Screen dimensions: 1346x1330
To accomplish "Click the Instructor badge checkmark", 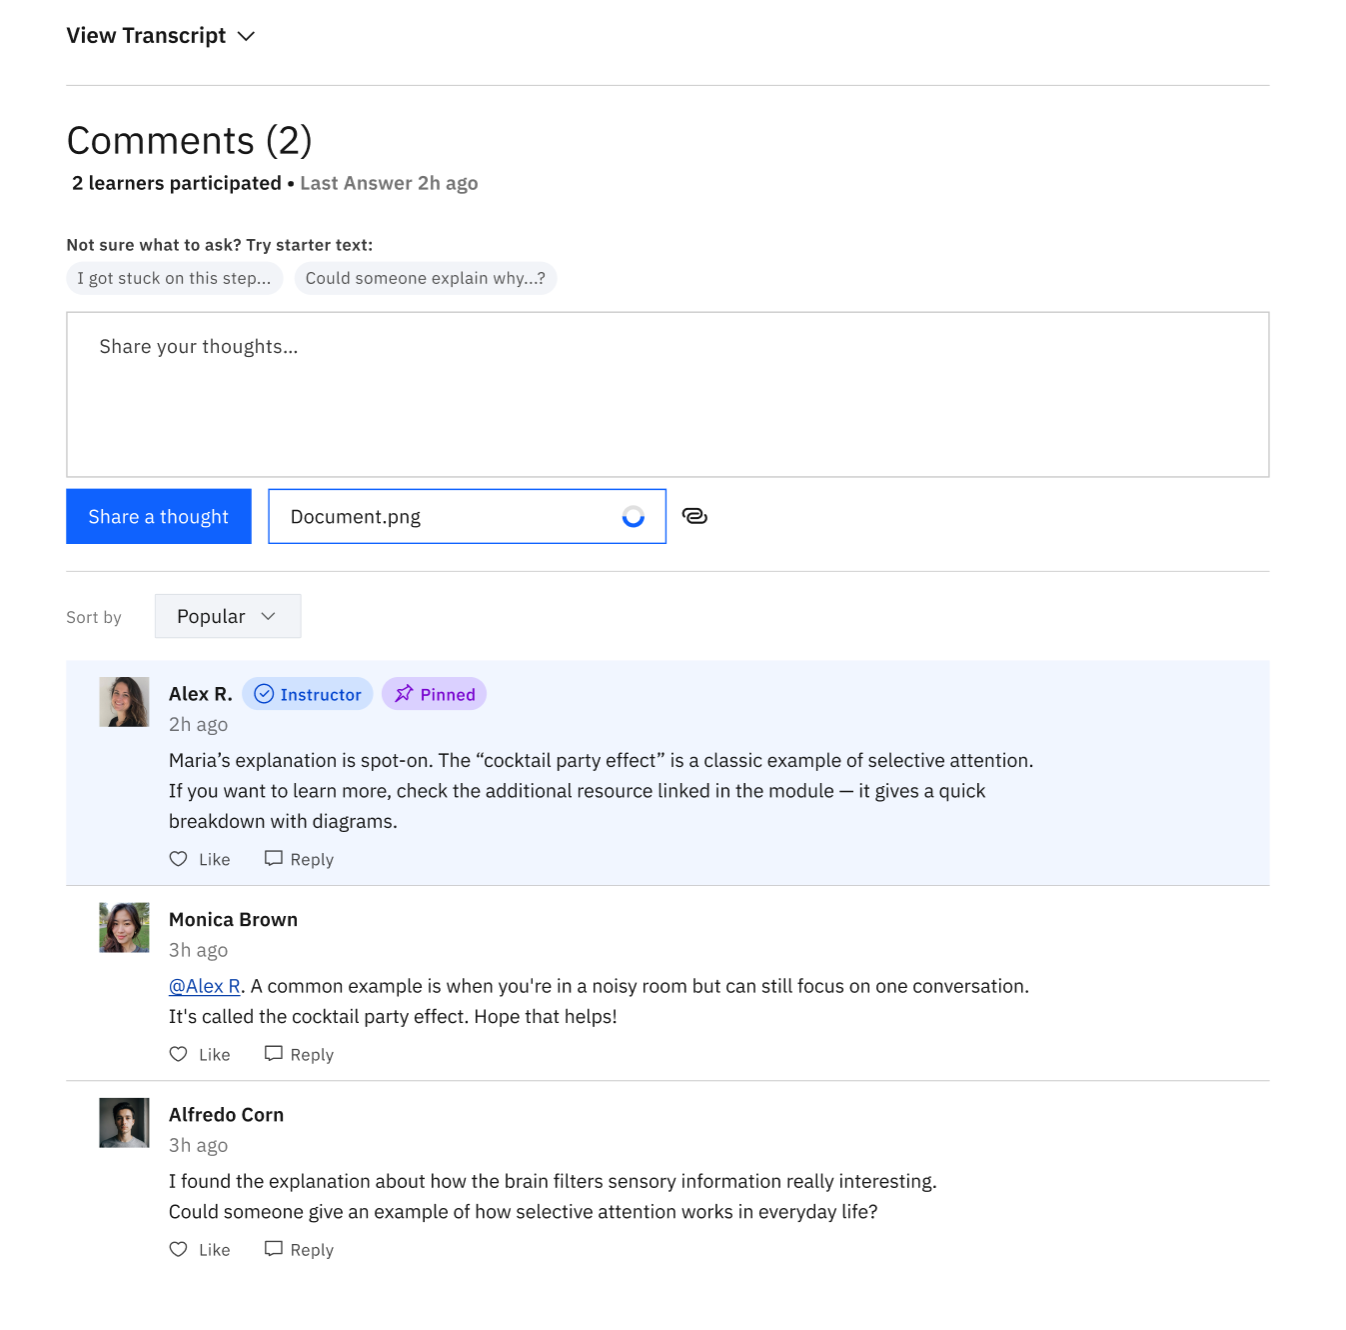I will pos(264,694).
